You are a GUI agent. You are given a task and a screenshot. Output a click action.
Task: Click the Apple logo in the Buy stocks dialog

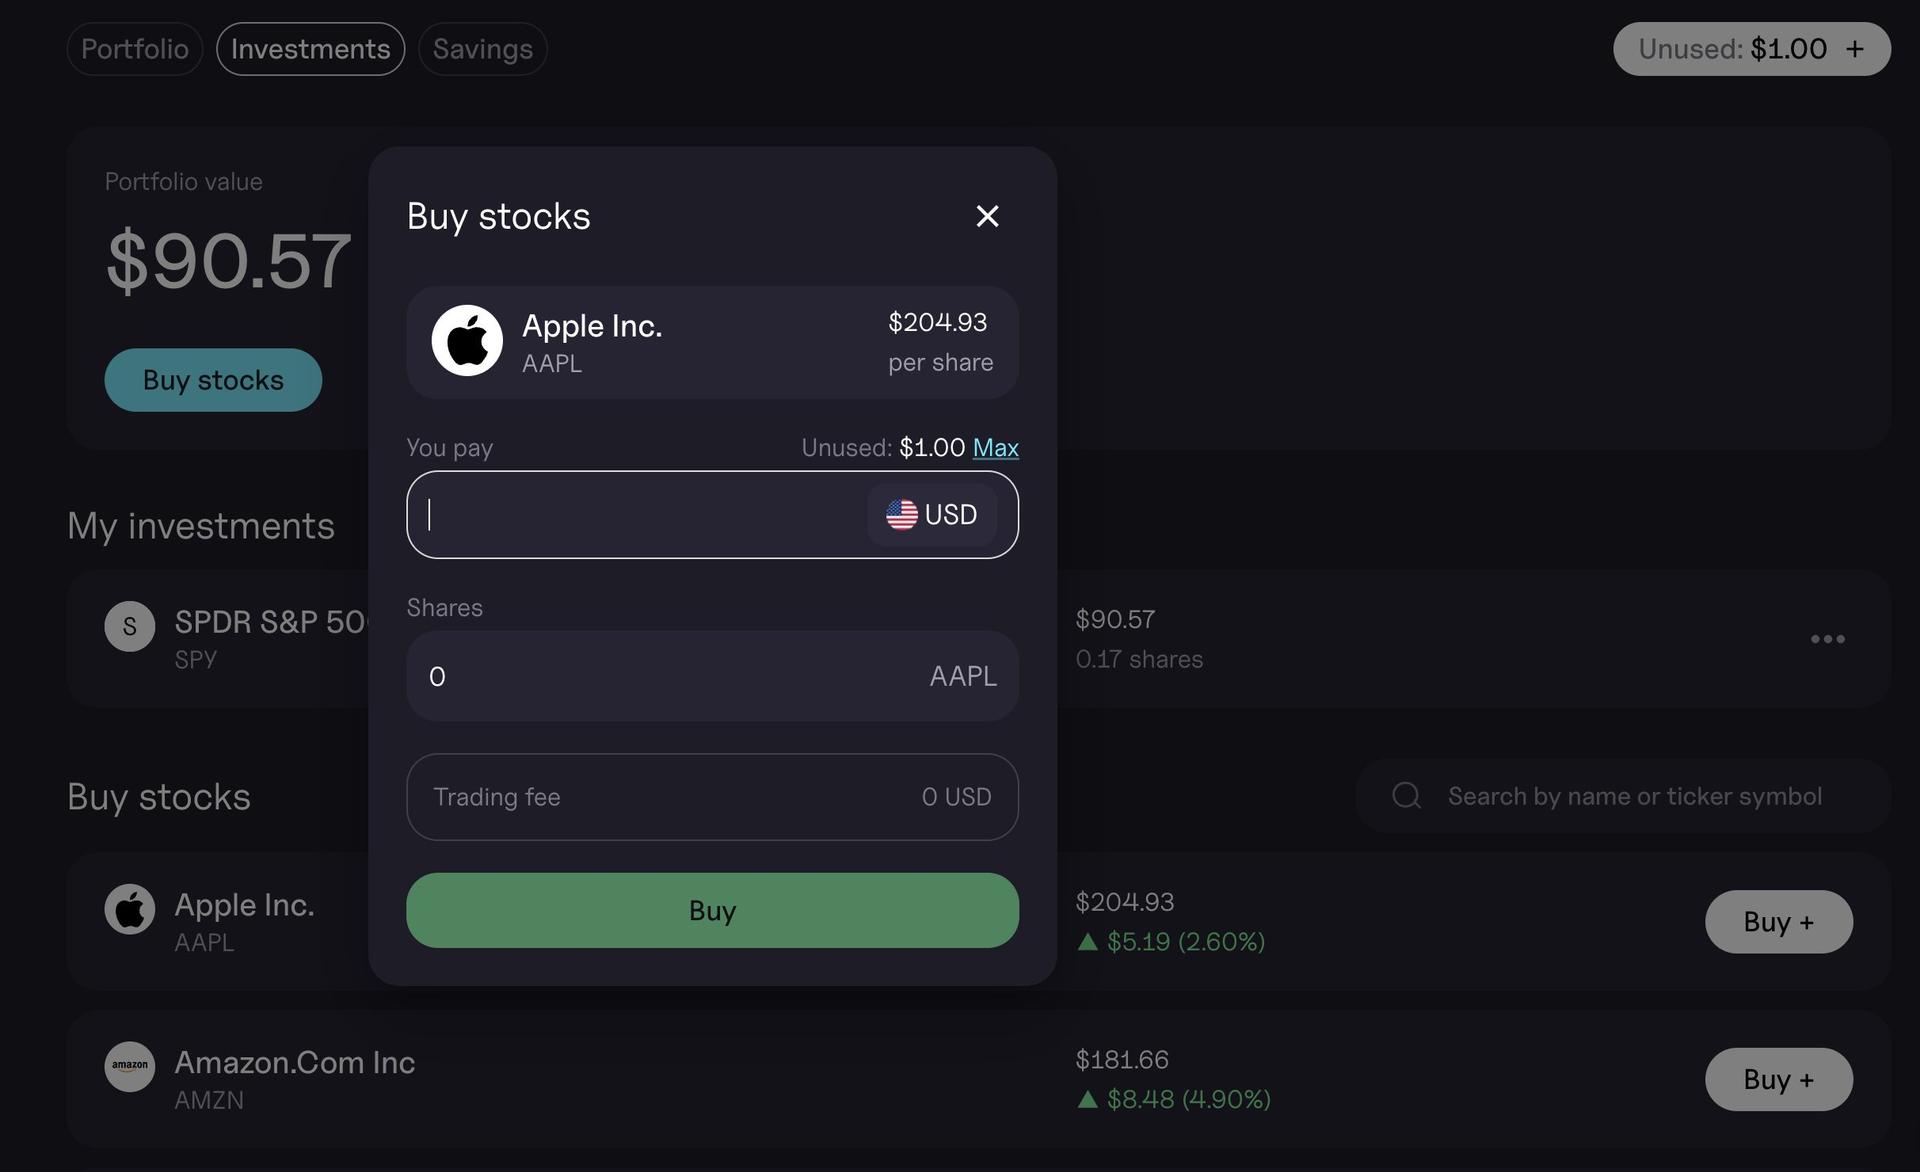(x=466, y=340)
